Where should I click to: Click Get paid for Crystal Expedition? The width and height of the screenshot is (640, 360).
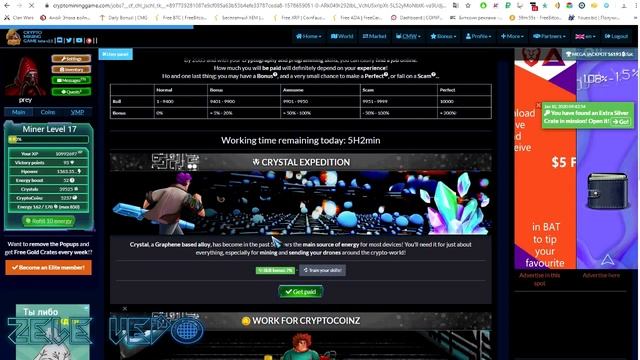301,292
